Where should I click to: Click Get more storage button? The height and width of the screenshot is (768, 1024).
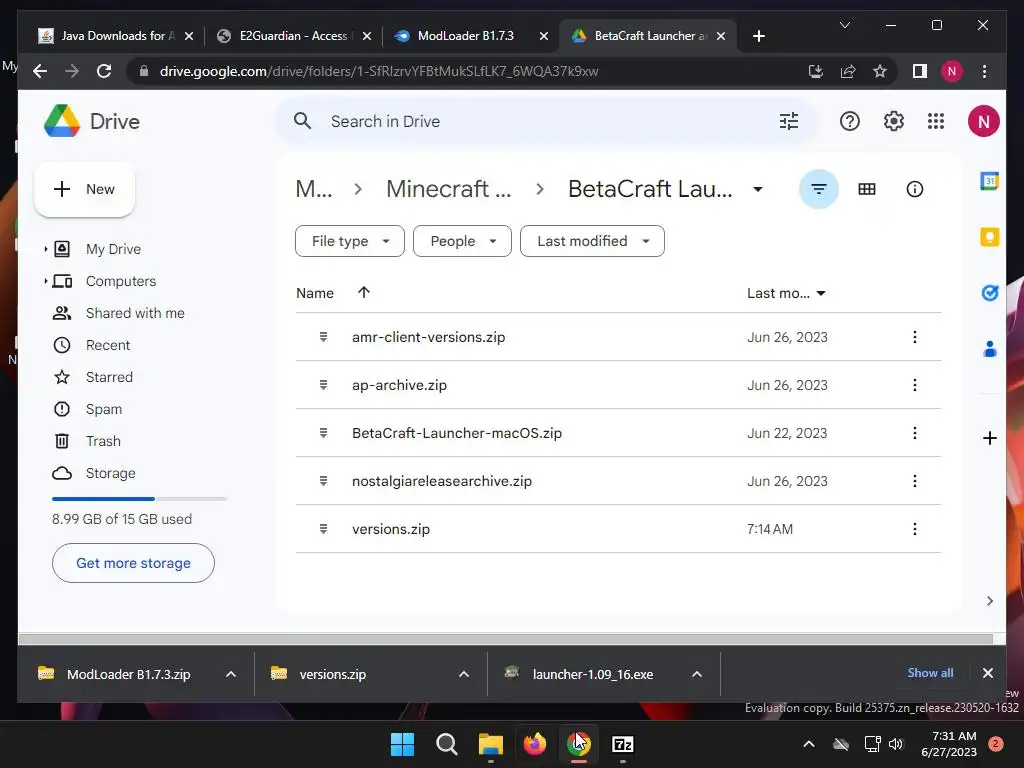(x=133, y=563)
